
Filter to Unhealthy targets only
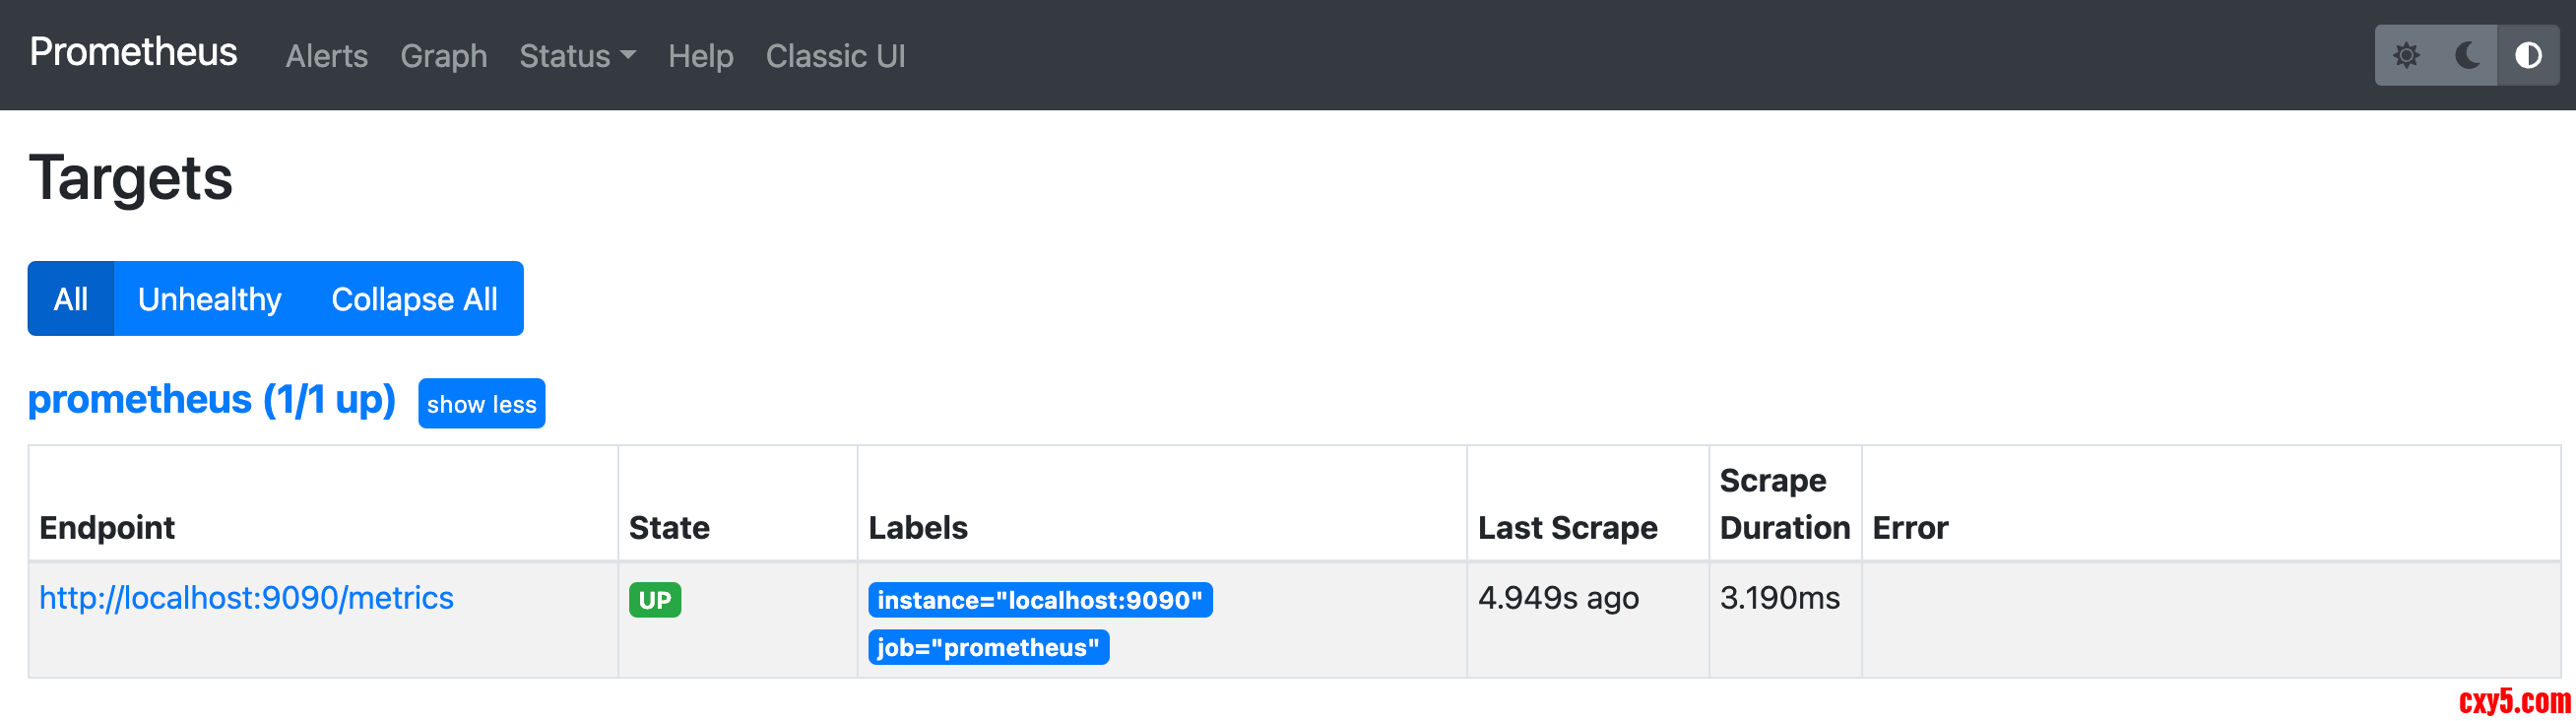[x=209, y=299]
